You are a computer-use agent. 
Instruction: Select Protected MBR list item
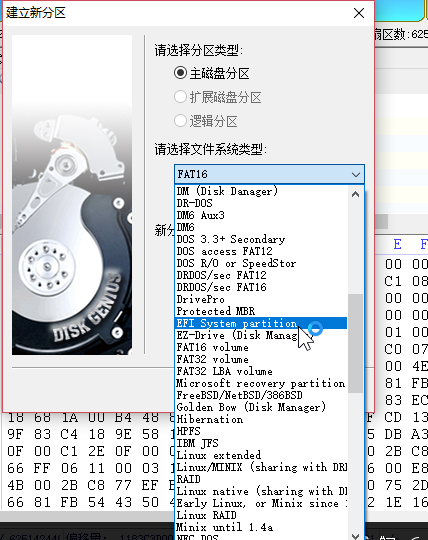point(261,311)
